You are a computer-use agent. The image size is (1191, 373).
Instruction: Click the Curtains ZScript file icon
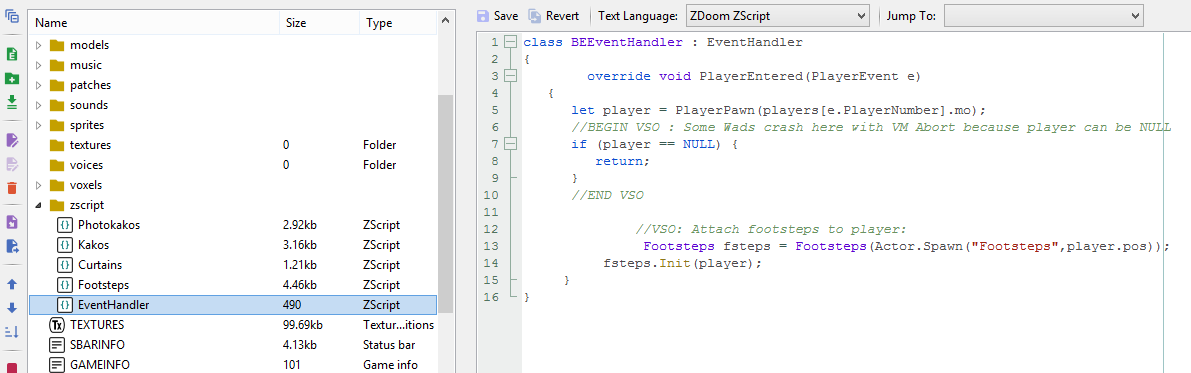(x=65, y=265)
